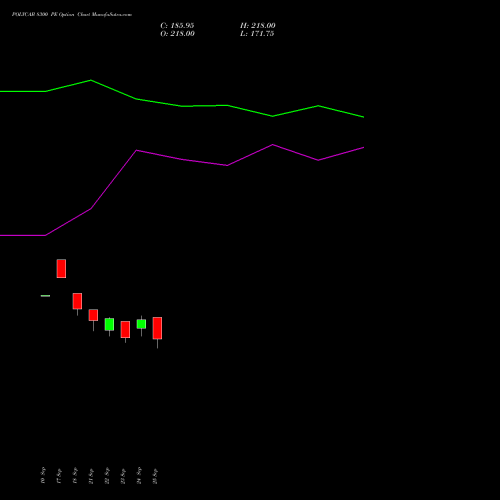Select the low value 'L: 171.75'
Screen dimensions: 500x500
[x=257, y=34]
